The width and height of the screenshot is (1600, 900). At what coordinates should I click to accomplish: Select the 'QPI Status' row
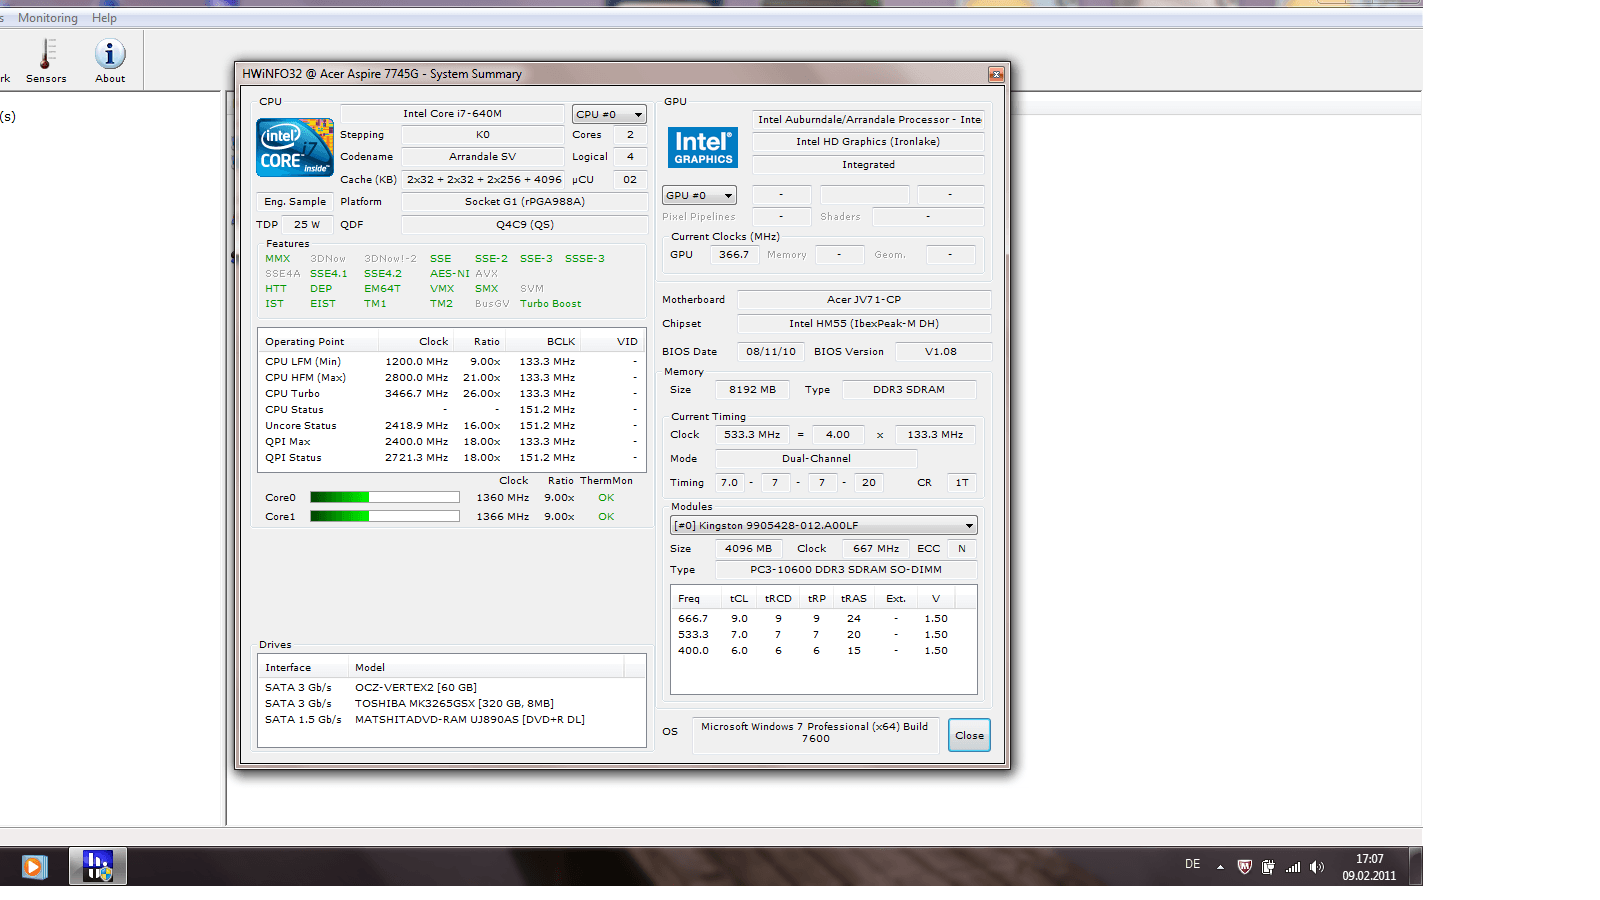coord(452,458)
